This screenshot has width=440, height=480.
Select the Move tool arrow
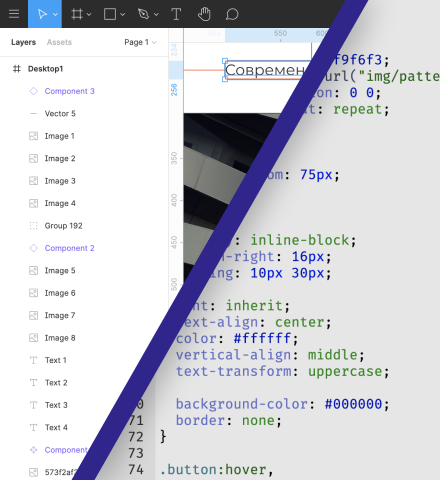(x=42, y=14)
